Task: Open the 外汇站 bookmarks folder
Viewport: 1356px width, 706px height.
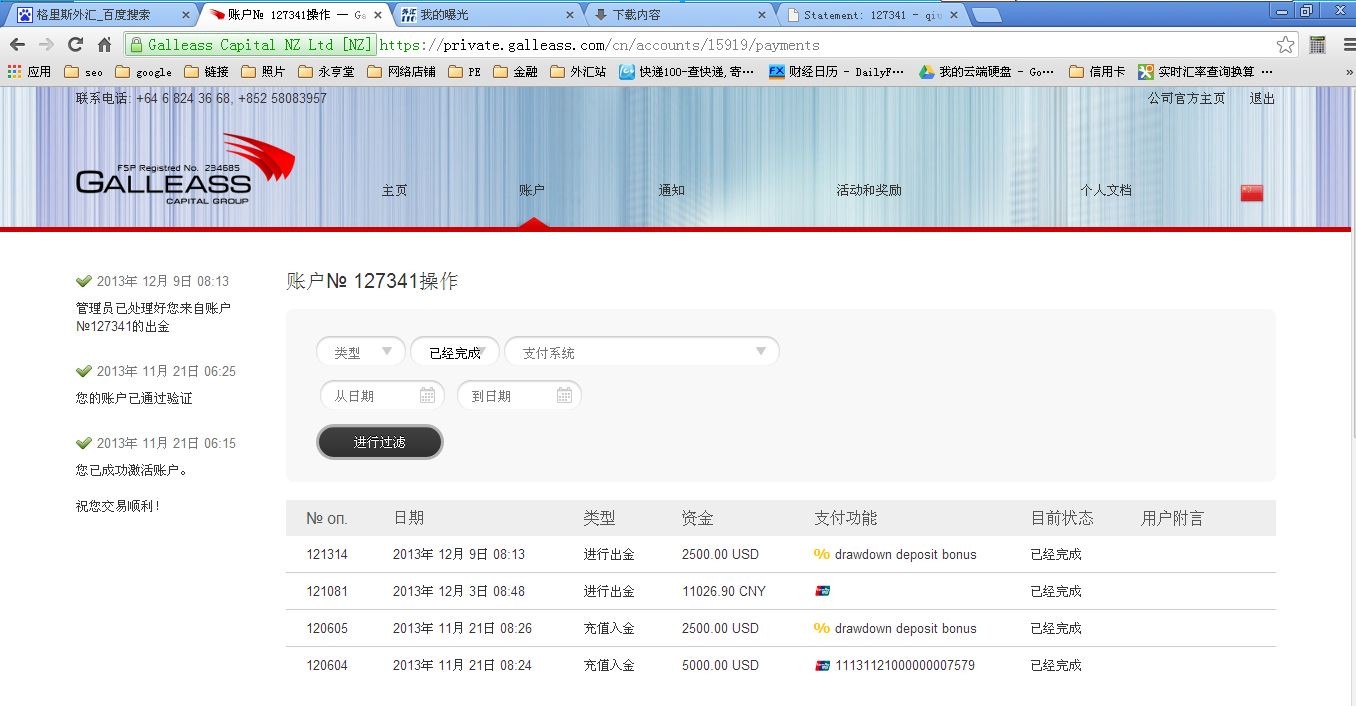Action: coord(578,72)
